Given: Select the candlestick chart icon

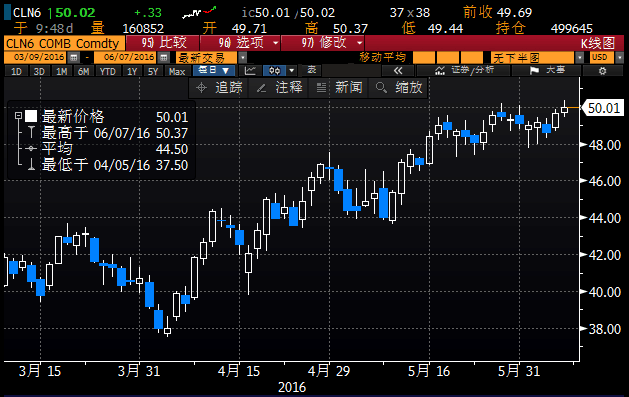Looking at the screenshot, I should click(275, 71).
